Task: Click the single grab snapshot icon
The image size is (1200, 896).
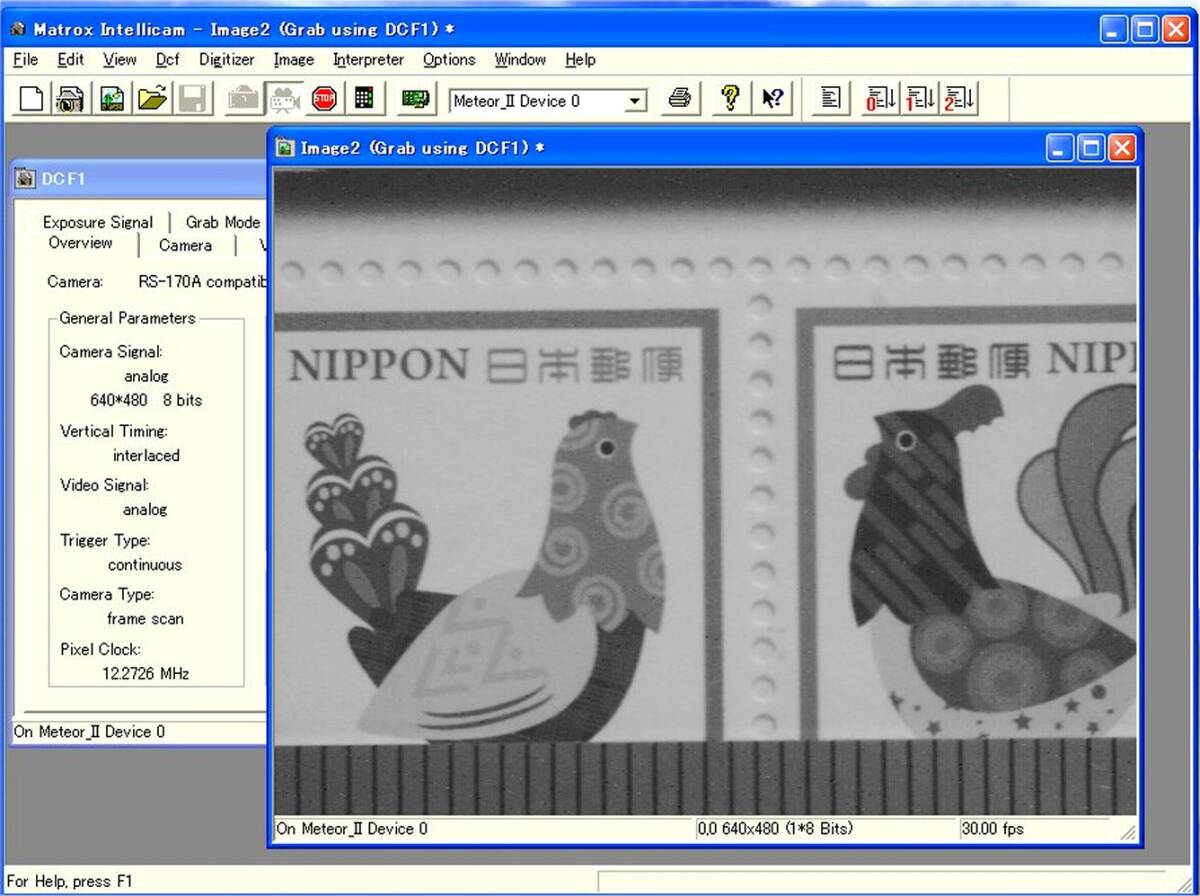Action: pos(243,98)
